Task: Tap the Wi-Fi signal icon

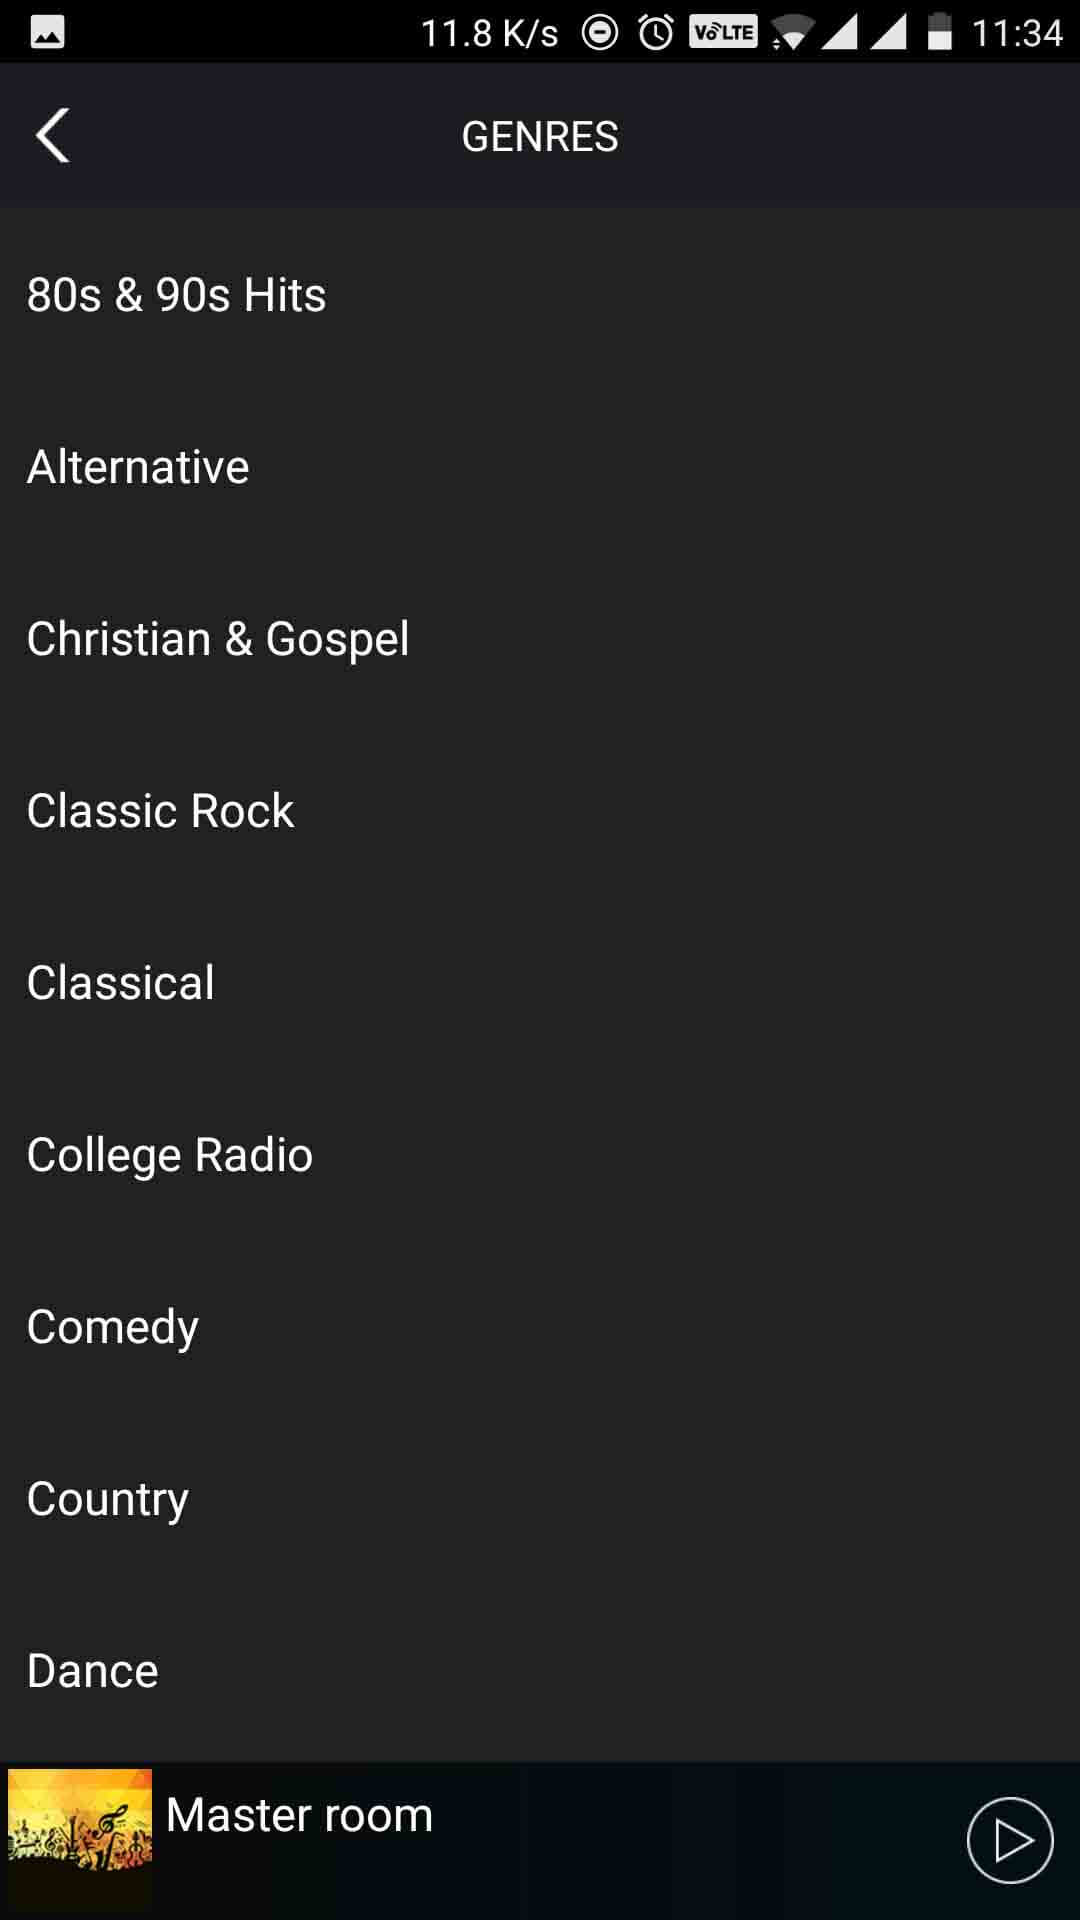Action: (x=790, y=35)
